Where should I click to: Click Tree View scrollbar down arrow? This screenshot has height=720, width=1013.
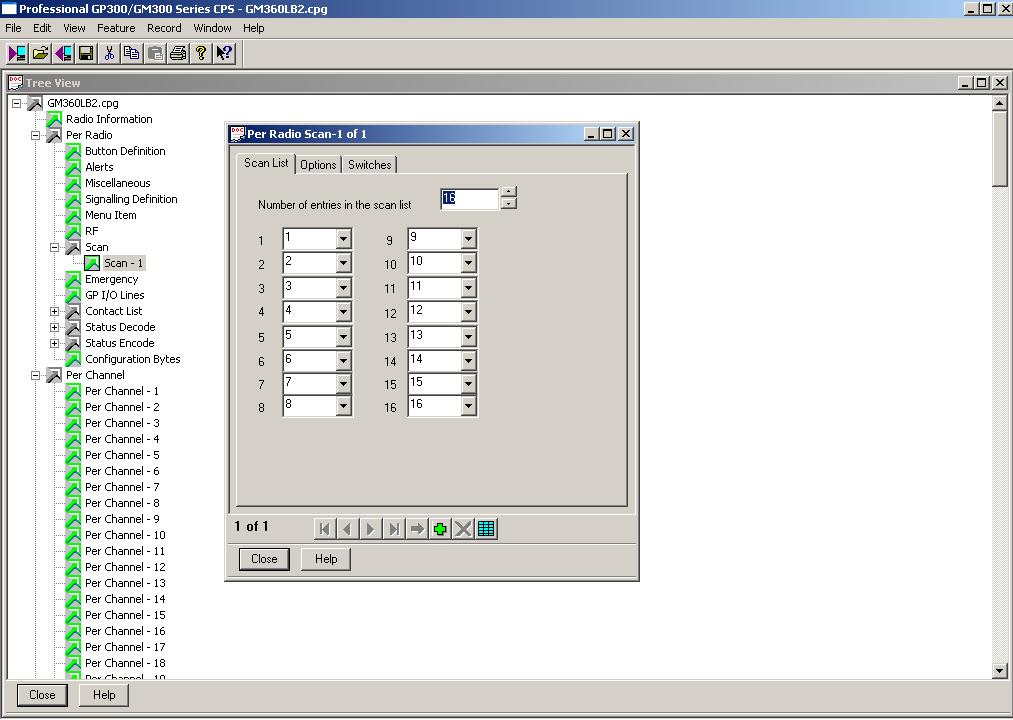click(x=999, y=671)
